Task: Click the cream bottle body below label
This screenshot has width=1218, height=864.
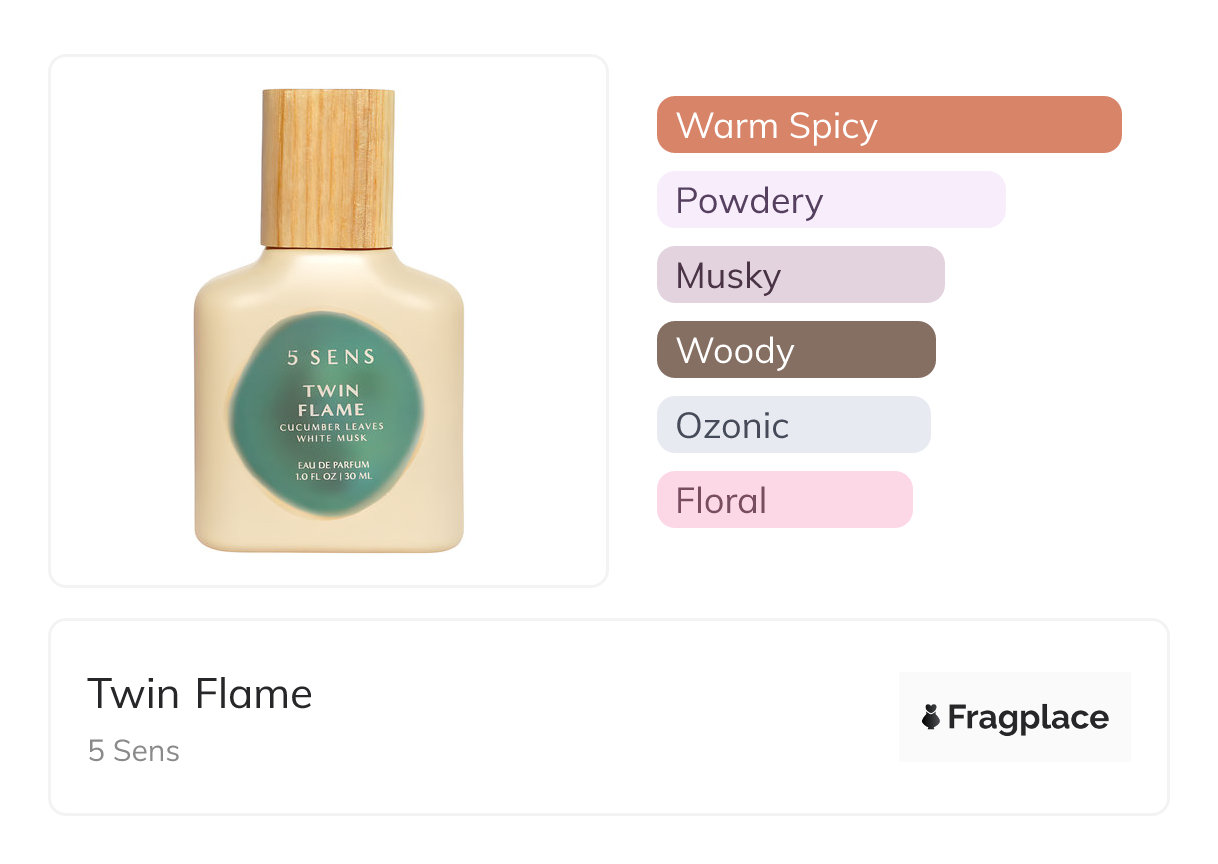Action: 330,535
